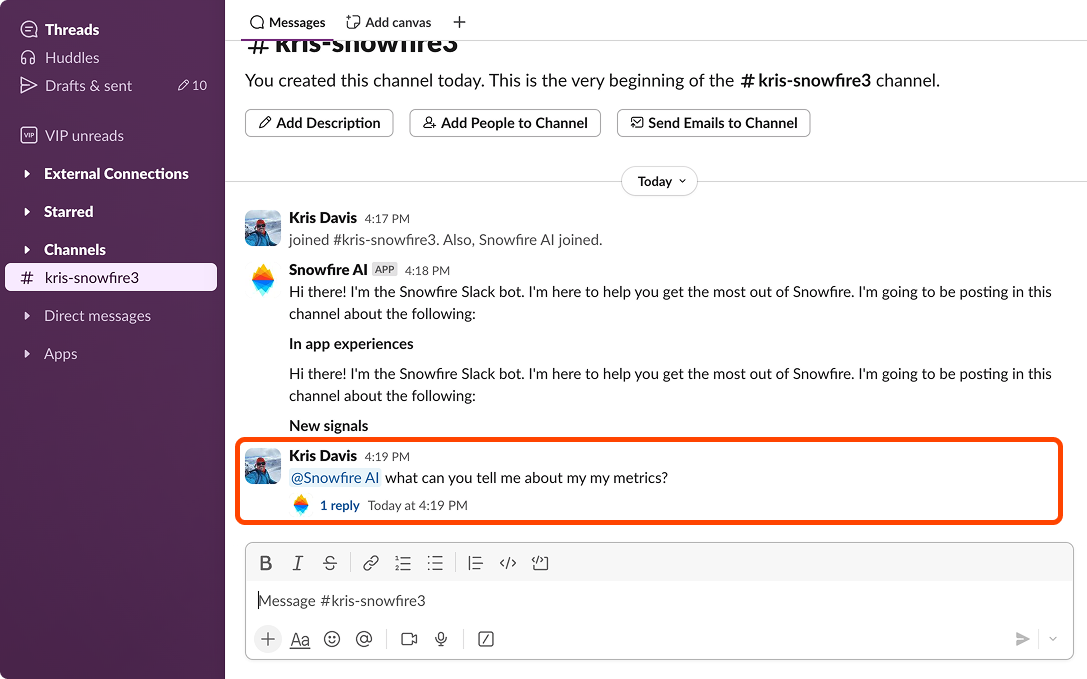Open Kris Davis avatar at 4:19 PM
This screenshot has width=1087, height=679.
coord(263,466)
